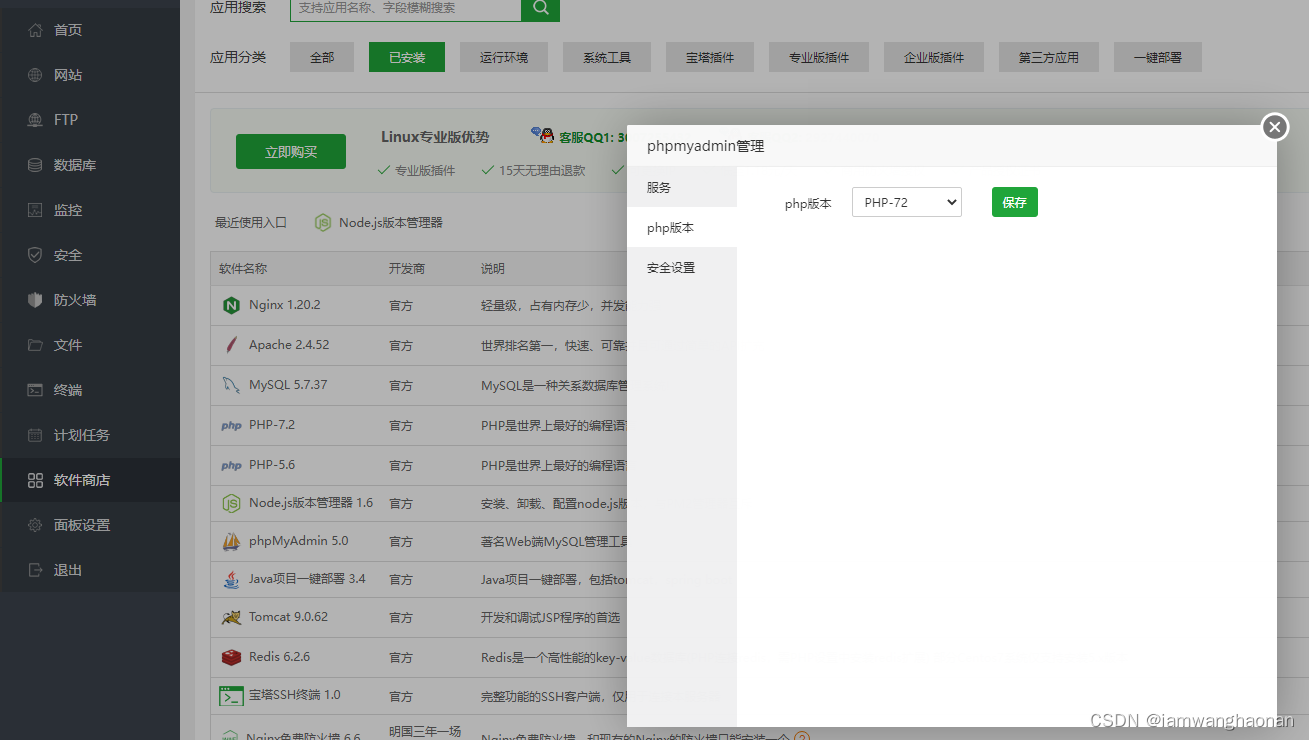
Task: Select the 系统工具 category tab
Action: click(607, 57)
